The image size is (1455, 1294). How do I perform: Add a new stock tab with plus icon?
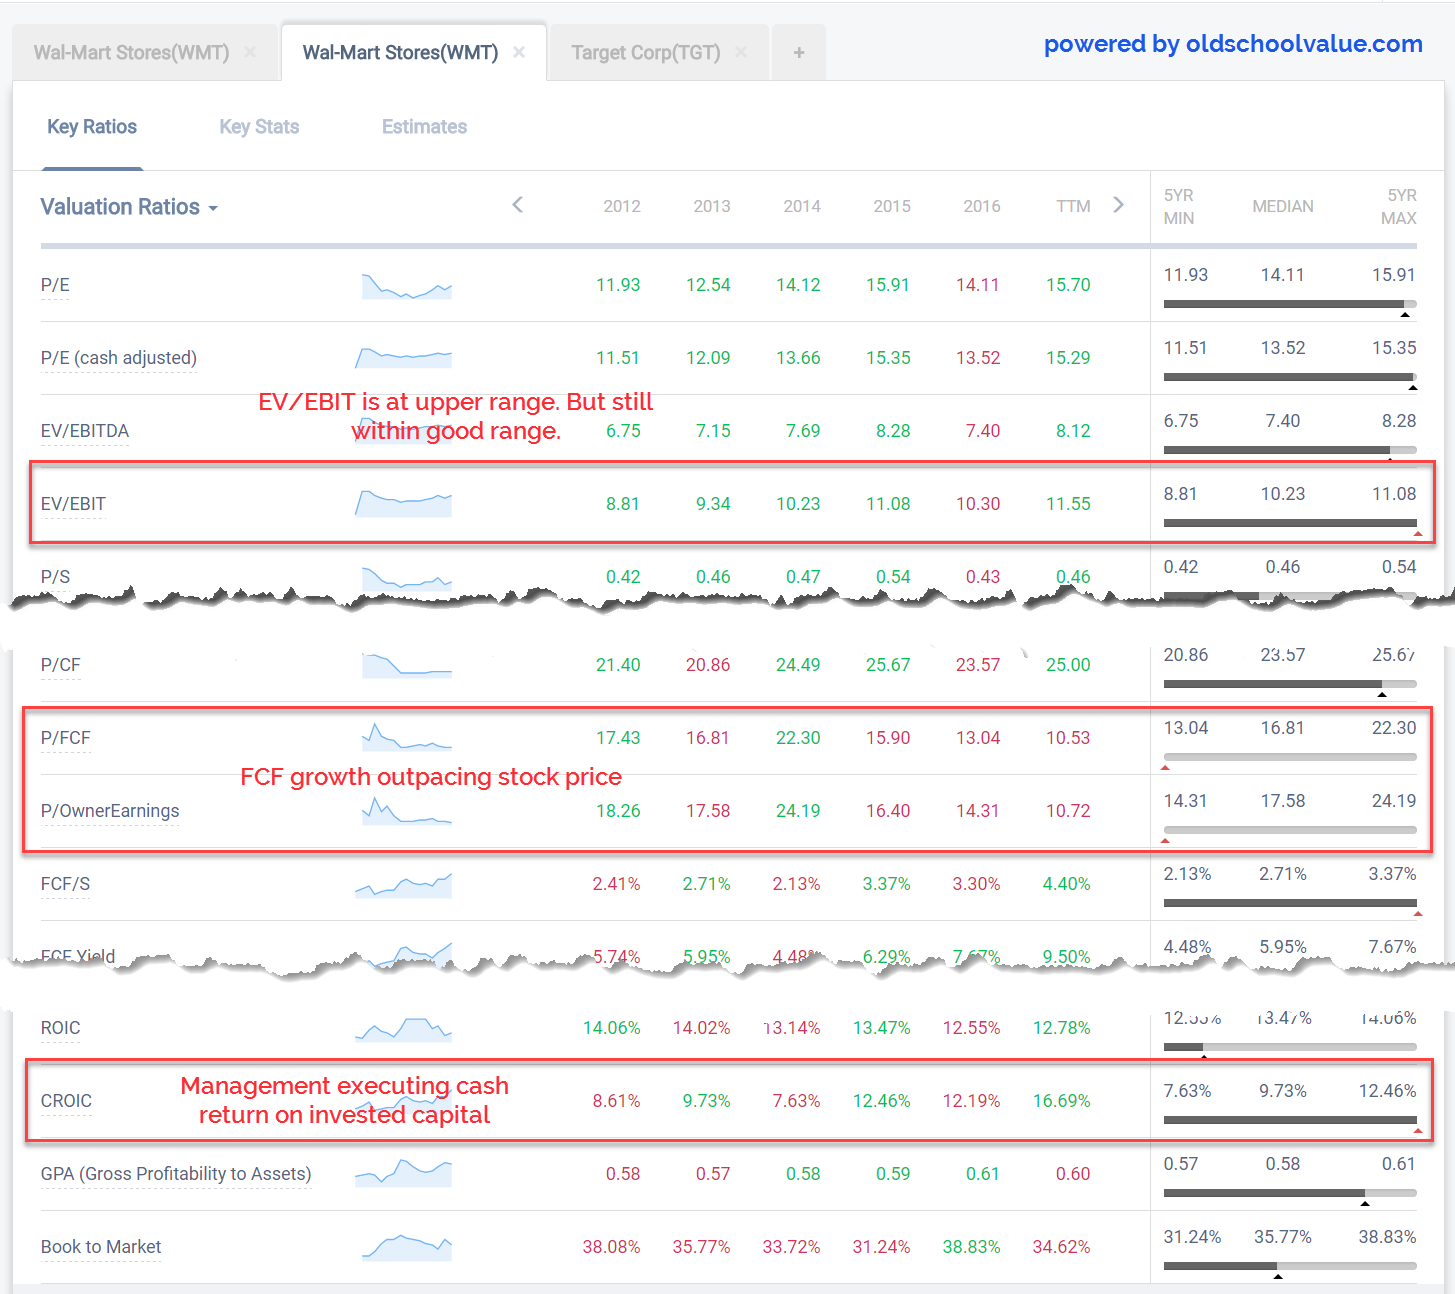799,53
